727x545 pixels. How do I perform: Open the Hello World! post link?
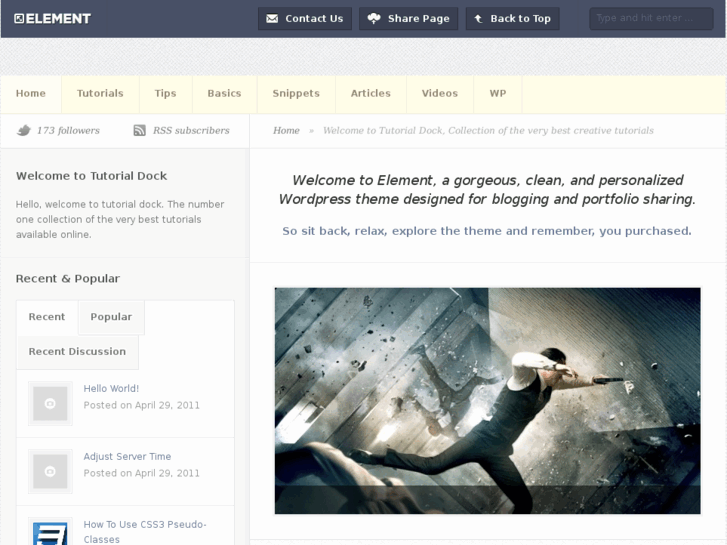pyautogui.click(x=111, y=389)
